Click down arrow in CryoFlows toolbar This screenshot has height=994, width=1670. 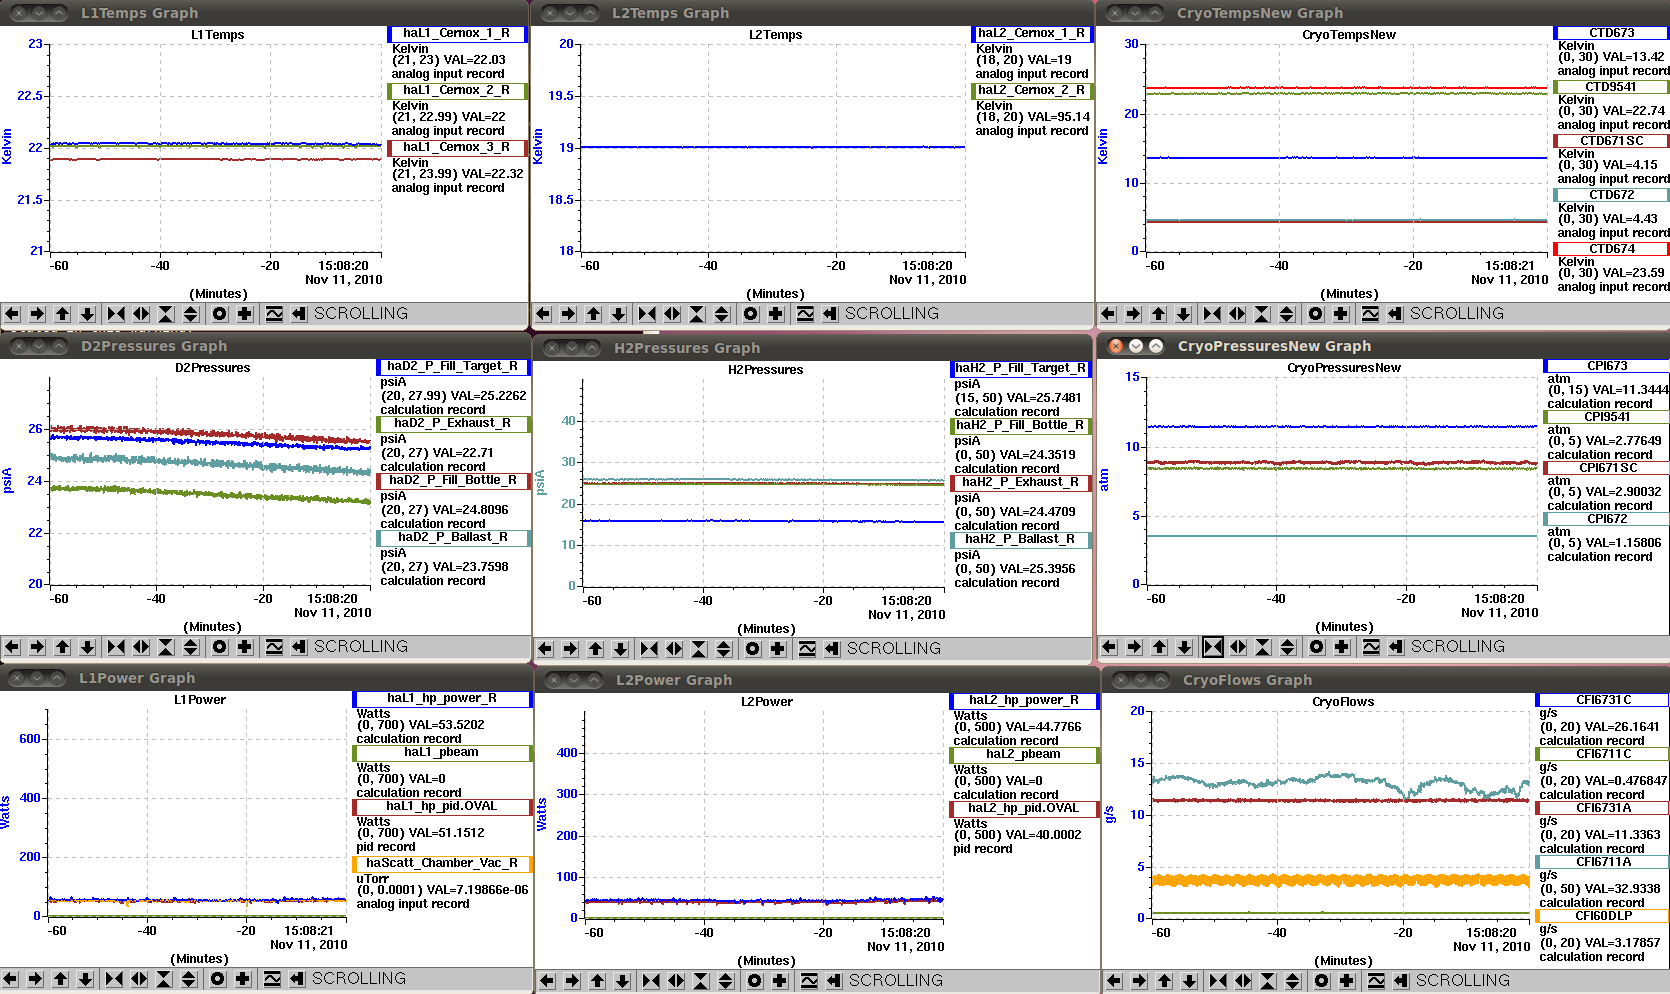pyautogui.click(x=1189, y=981)
